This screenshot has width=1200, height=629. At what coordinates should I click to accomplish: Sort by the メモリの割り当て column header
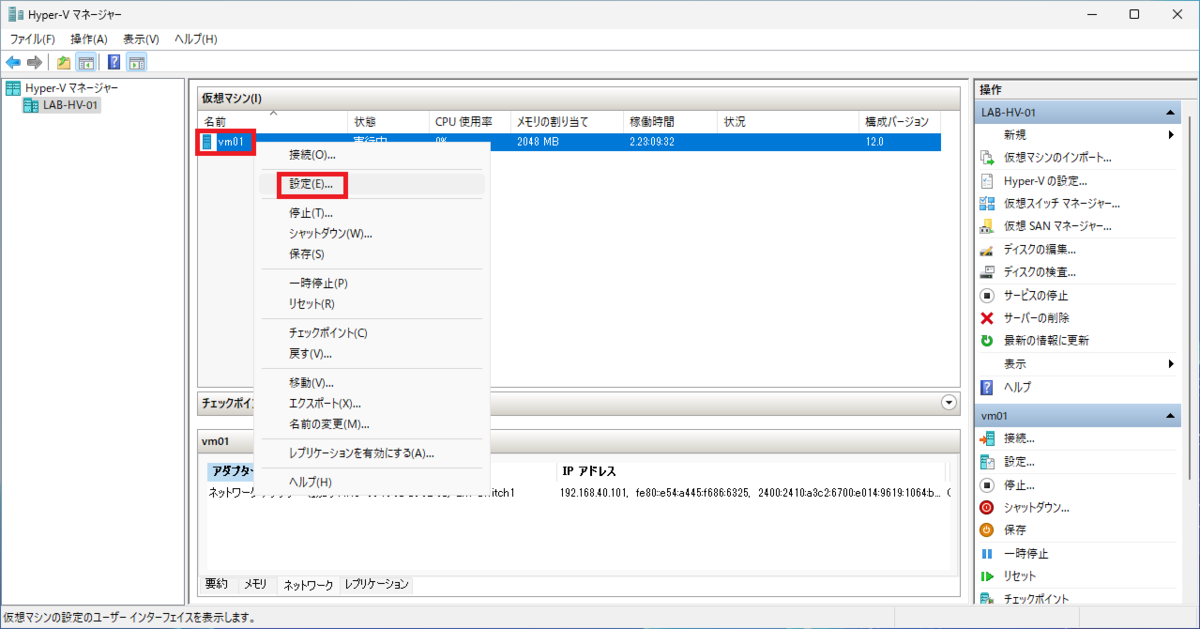pyautogui.click(x=566, y=122)
